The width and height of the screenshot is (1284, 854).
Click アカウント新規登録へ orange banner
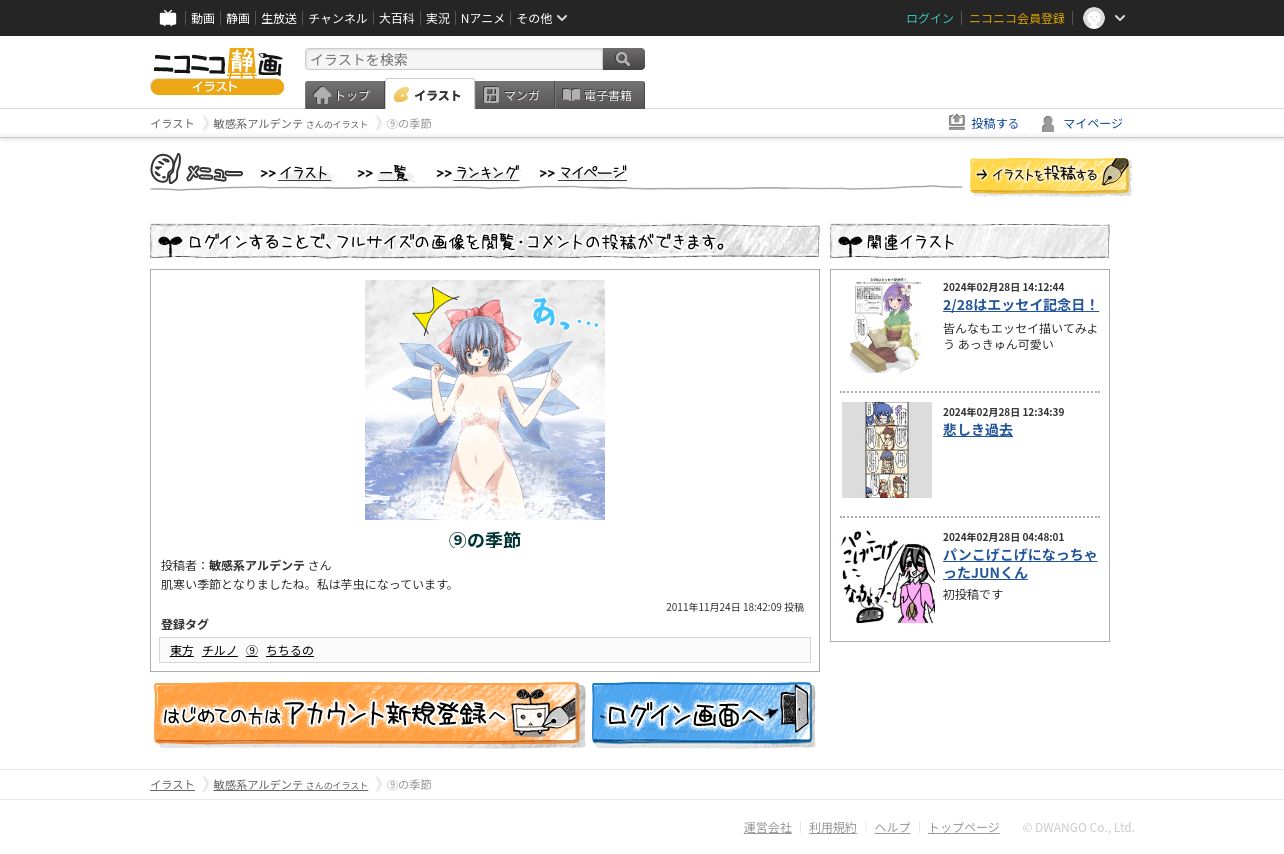point(368,714)
